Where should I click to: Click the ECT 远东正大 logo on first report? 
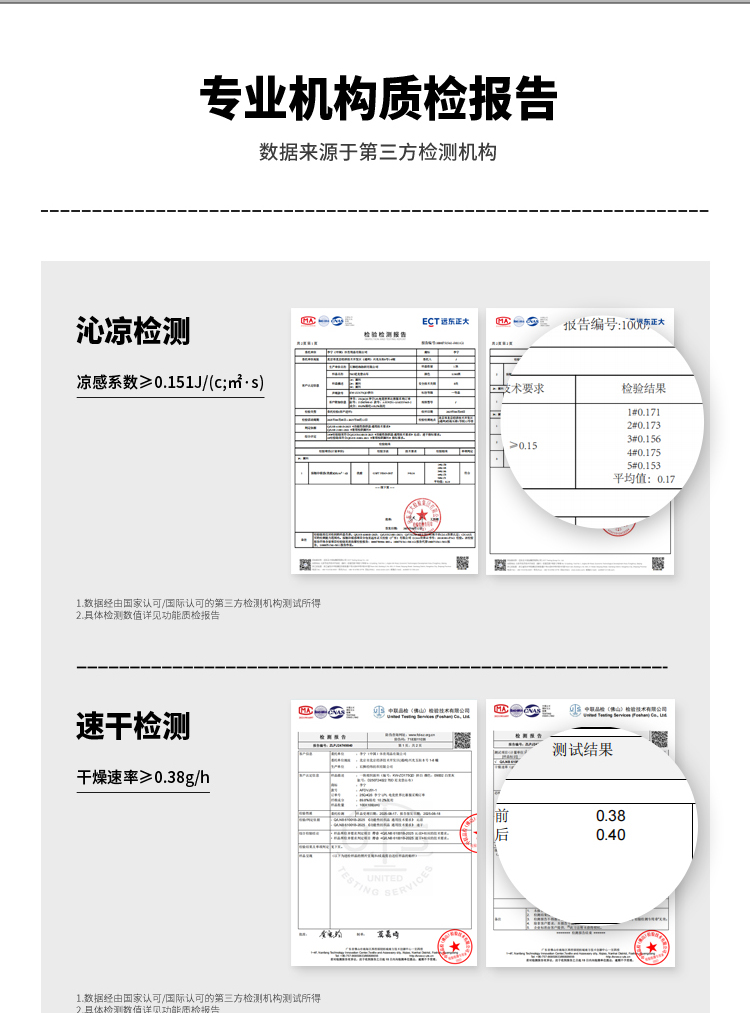point(446,321)
